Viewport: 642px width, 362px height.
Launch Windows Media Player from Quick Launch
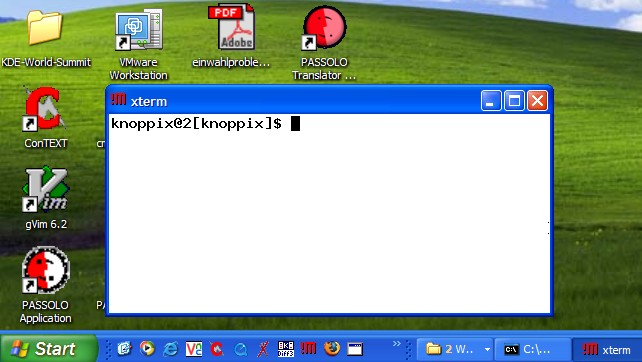[x=147, y=348]
